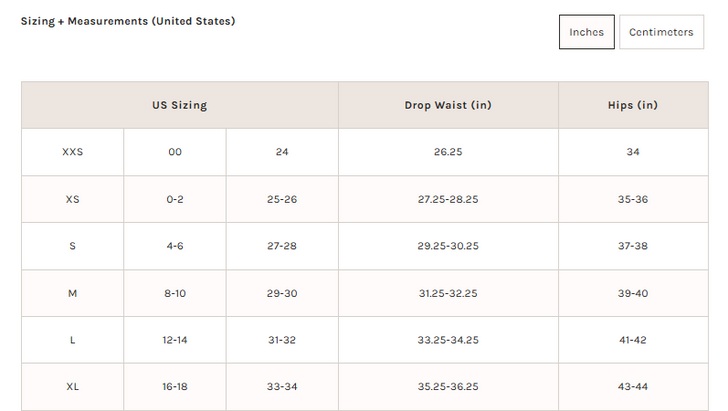Click drop waist value 26.25

(x=448, y=152)
